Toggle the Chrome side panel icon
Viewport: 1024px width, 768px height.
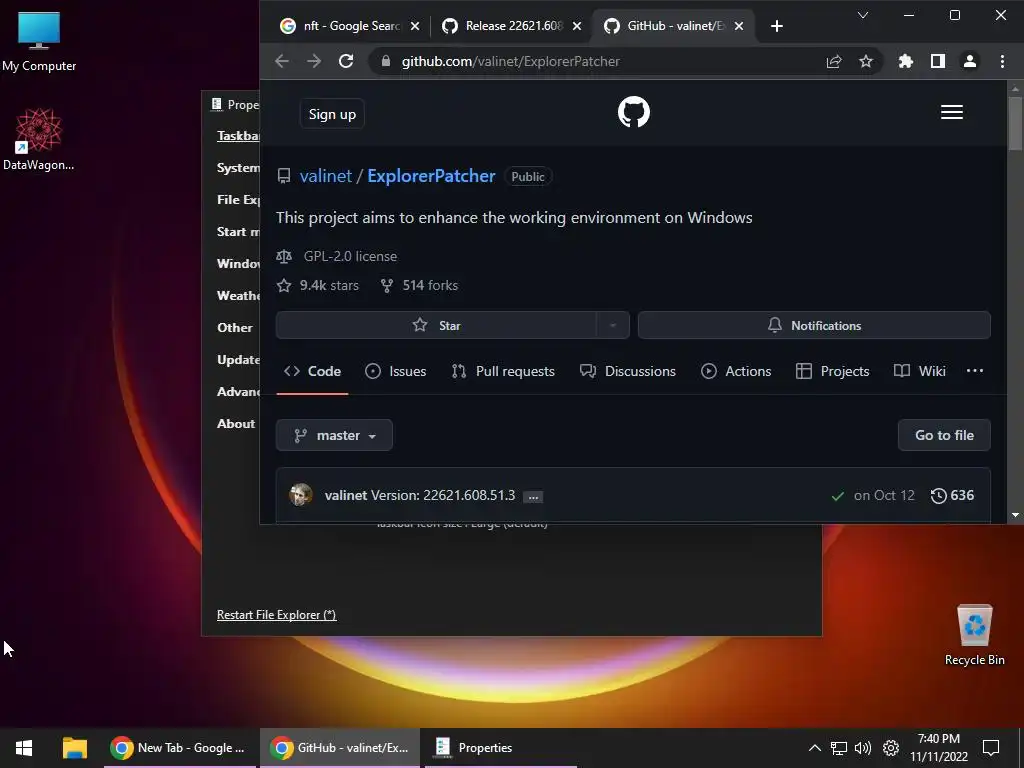tap(938, 61)
